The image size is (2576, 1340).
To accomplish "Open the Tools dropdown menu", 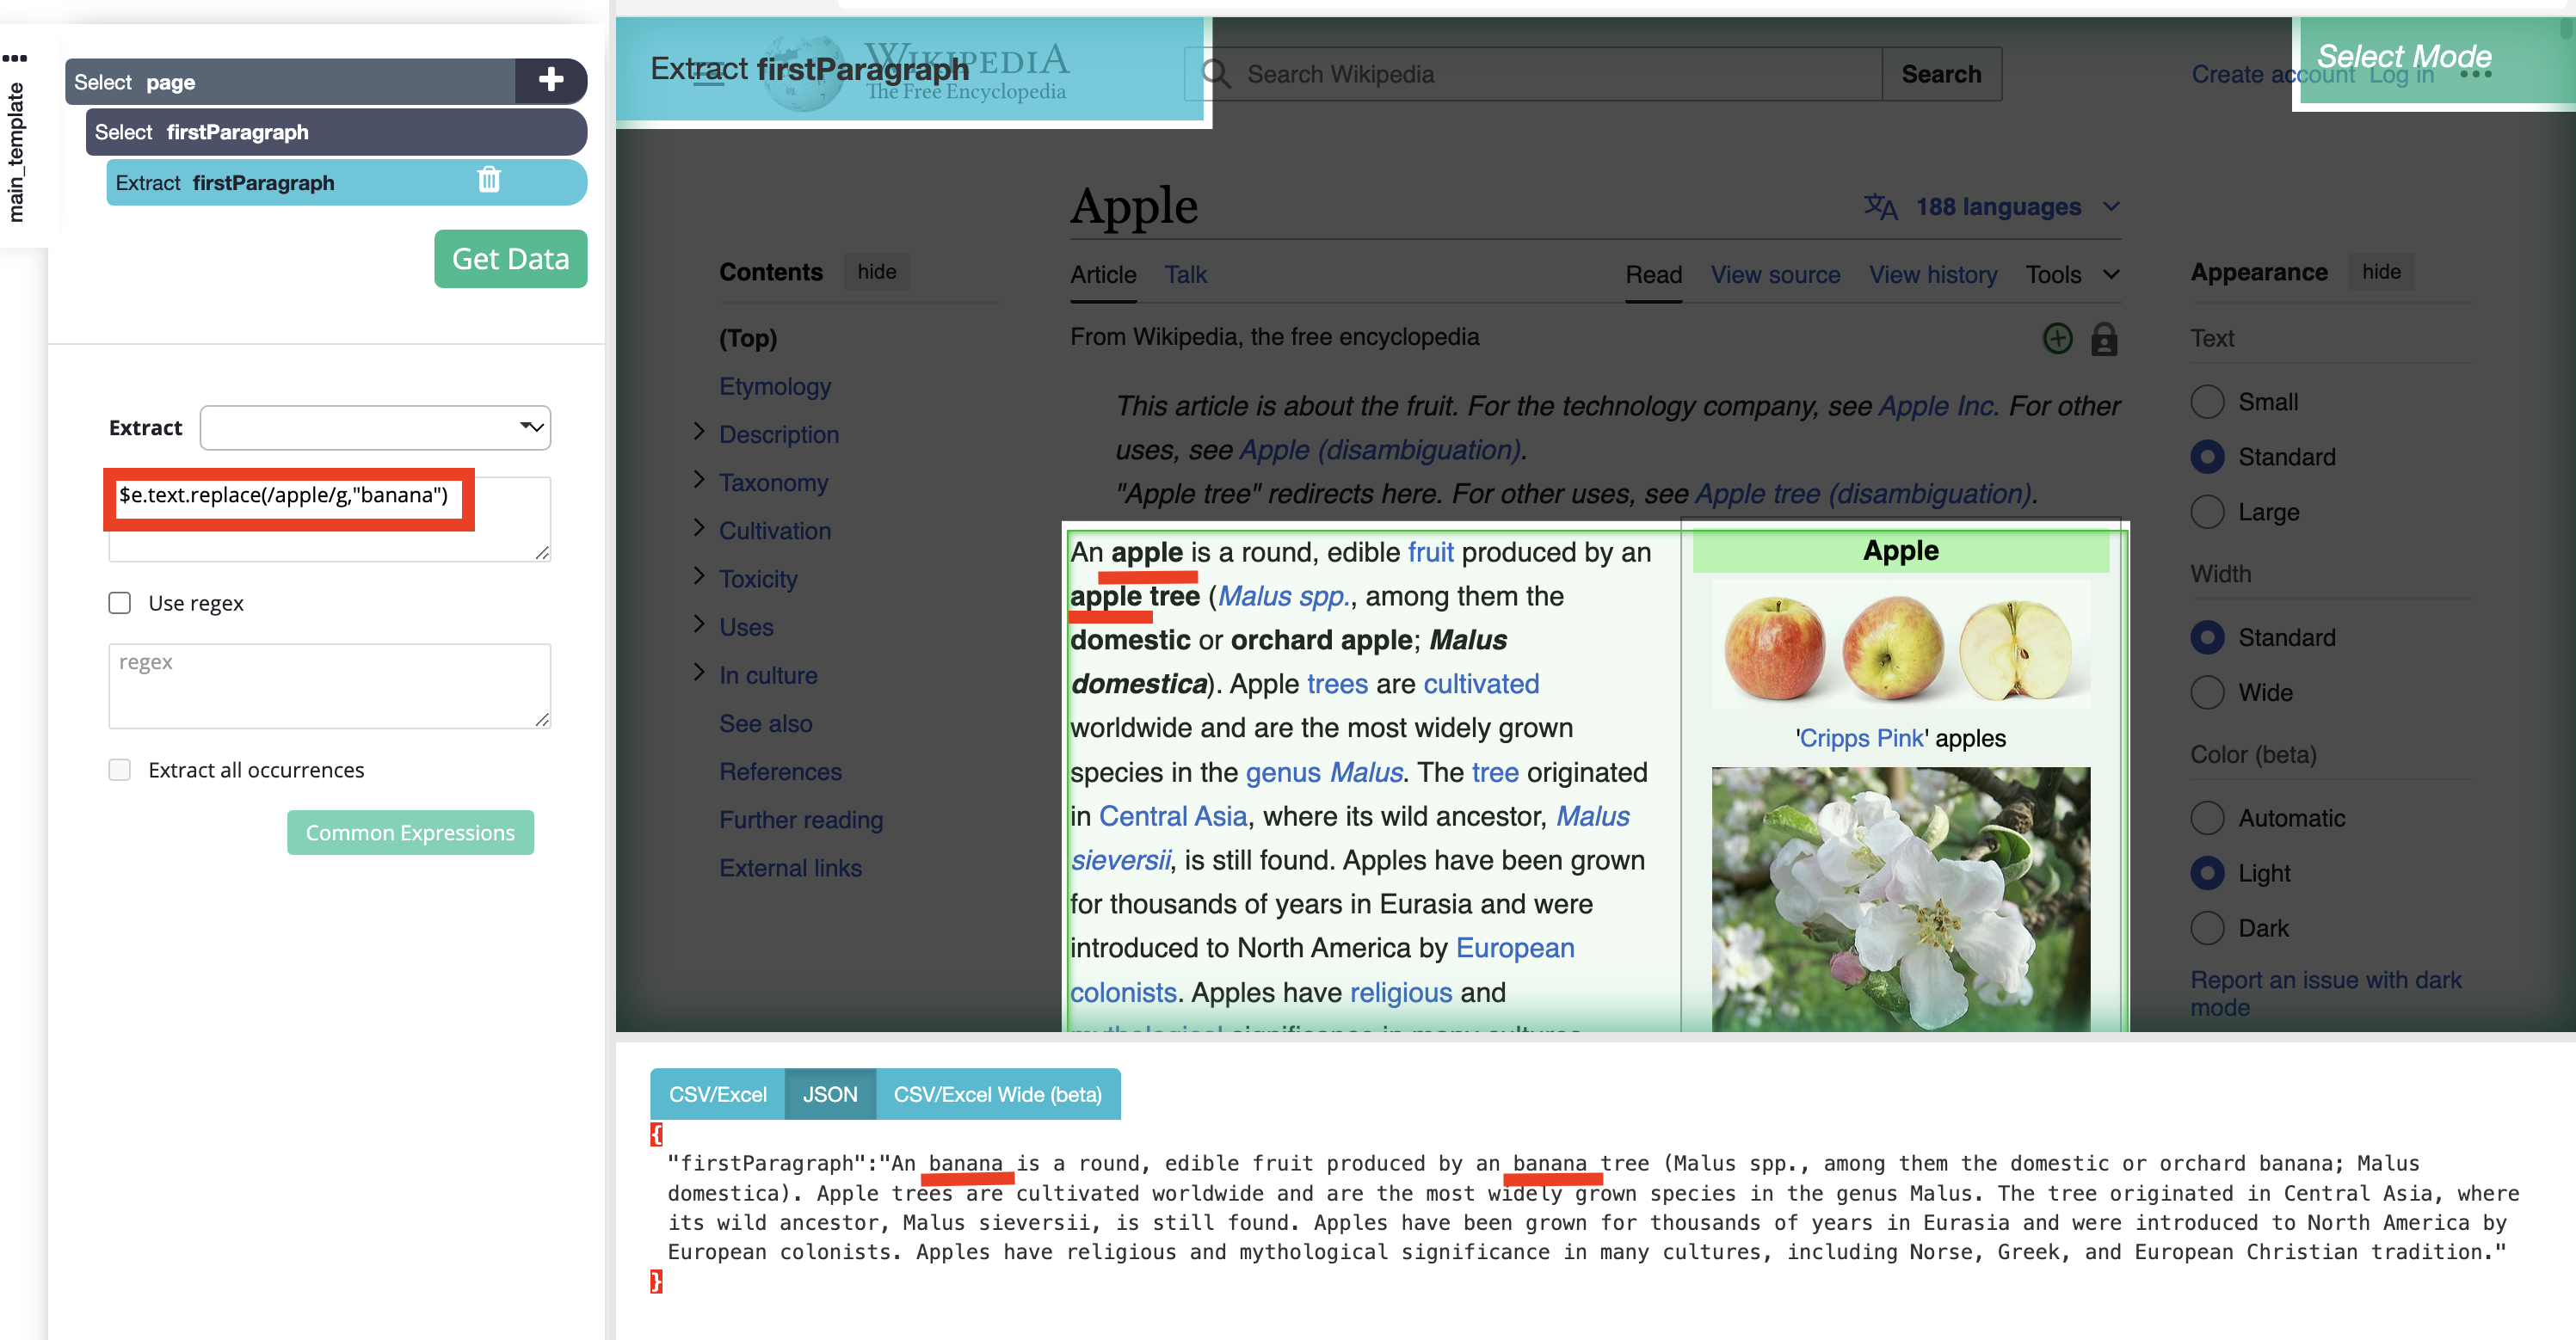I will [x=2072, y=274].
